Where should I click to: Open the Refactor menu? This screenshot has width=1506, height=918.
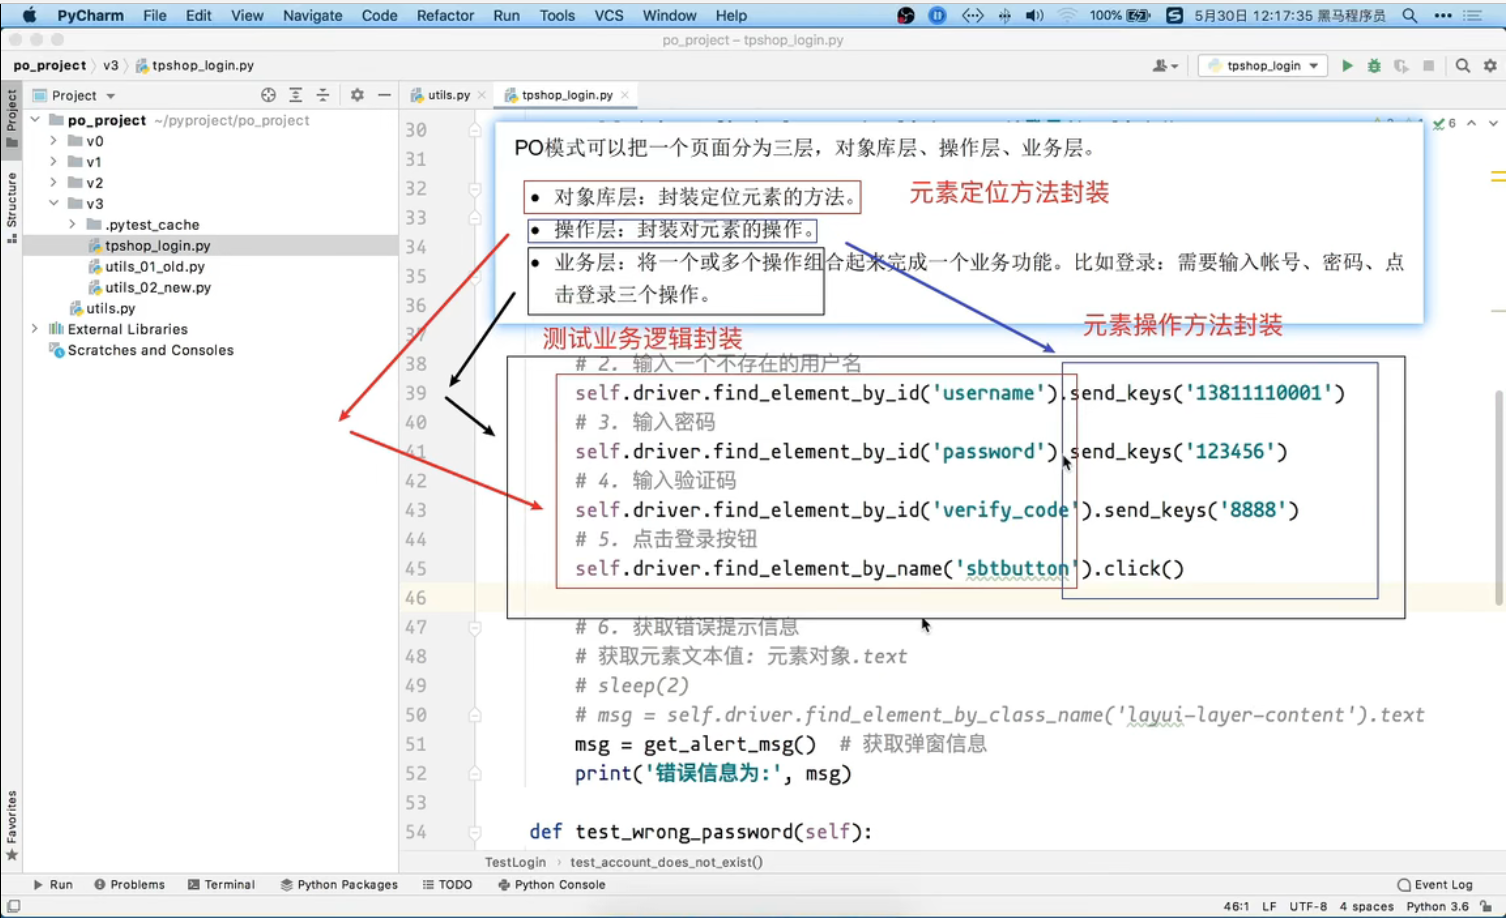(445, 15)
